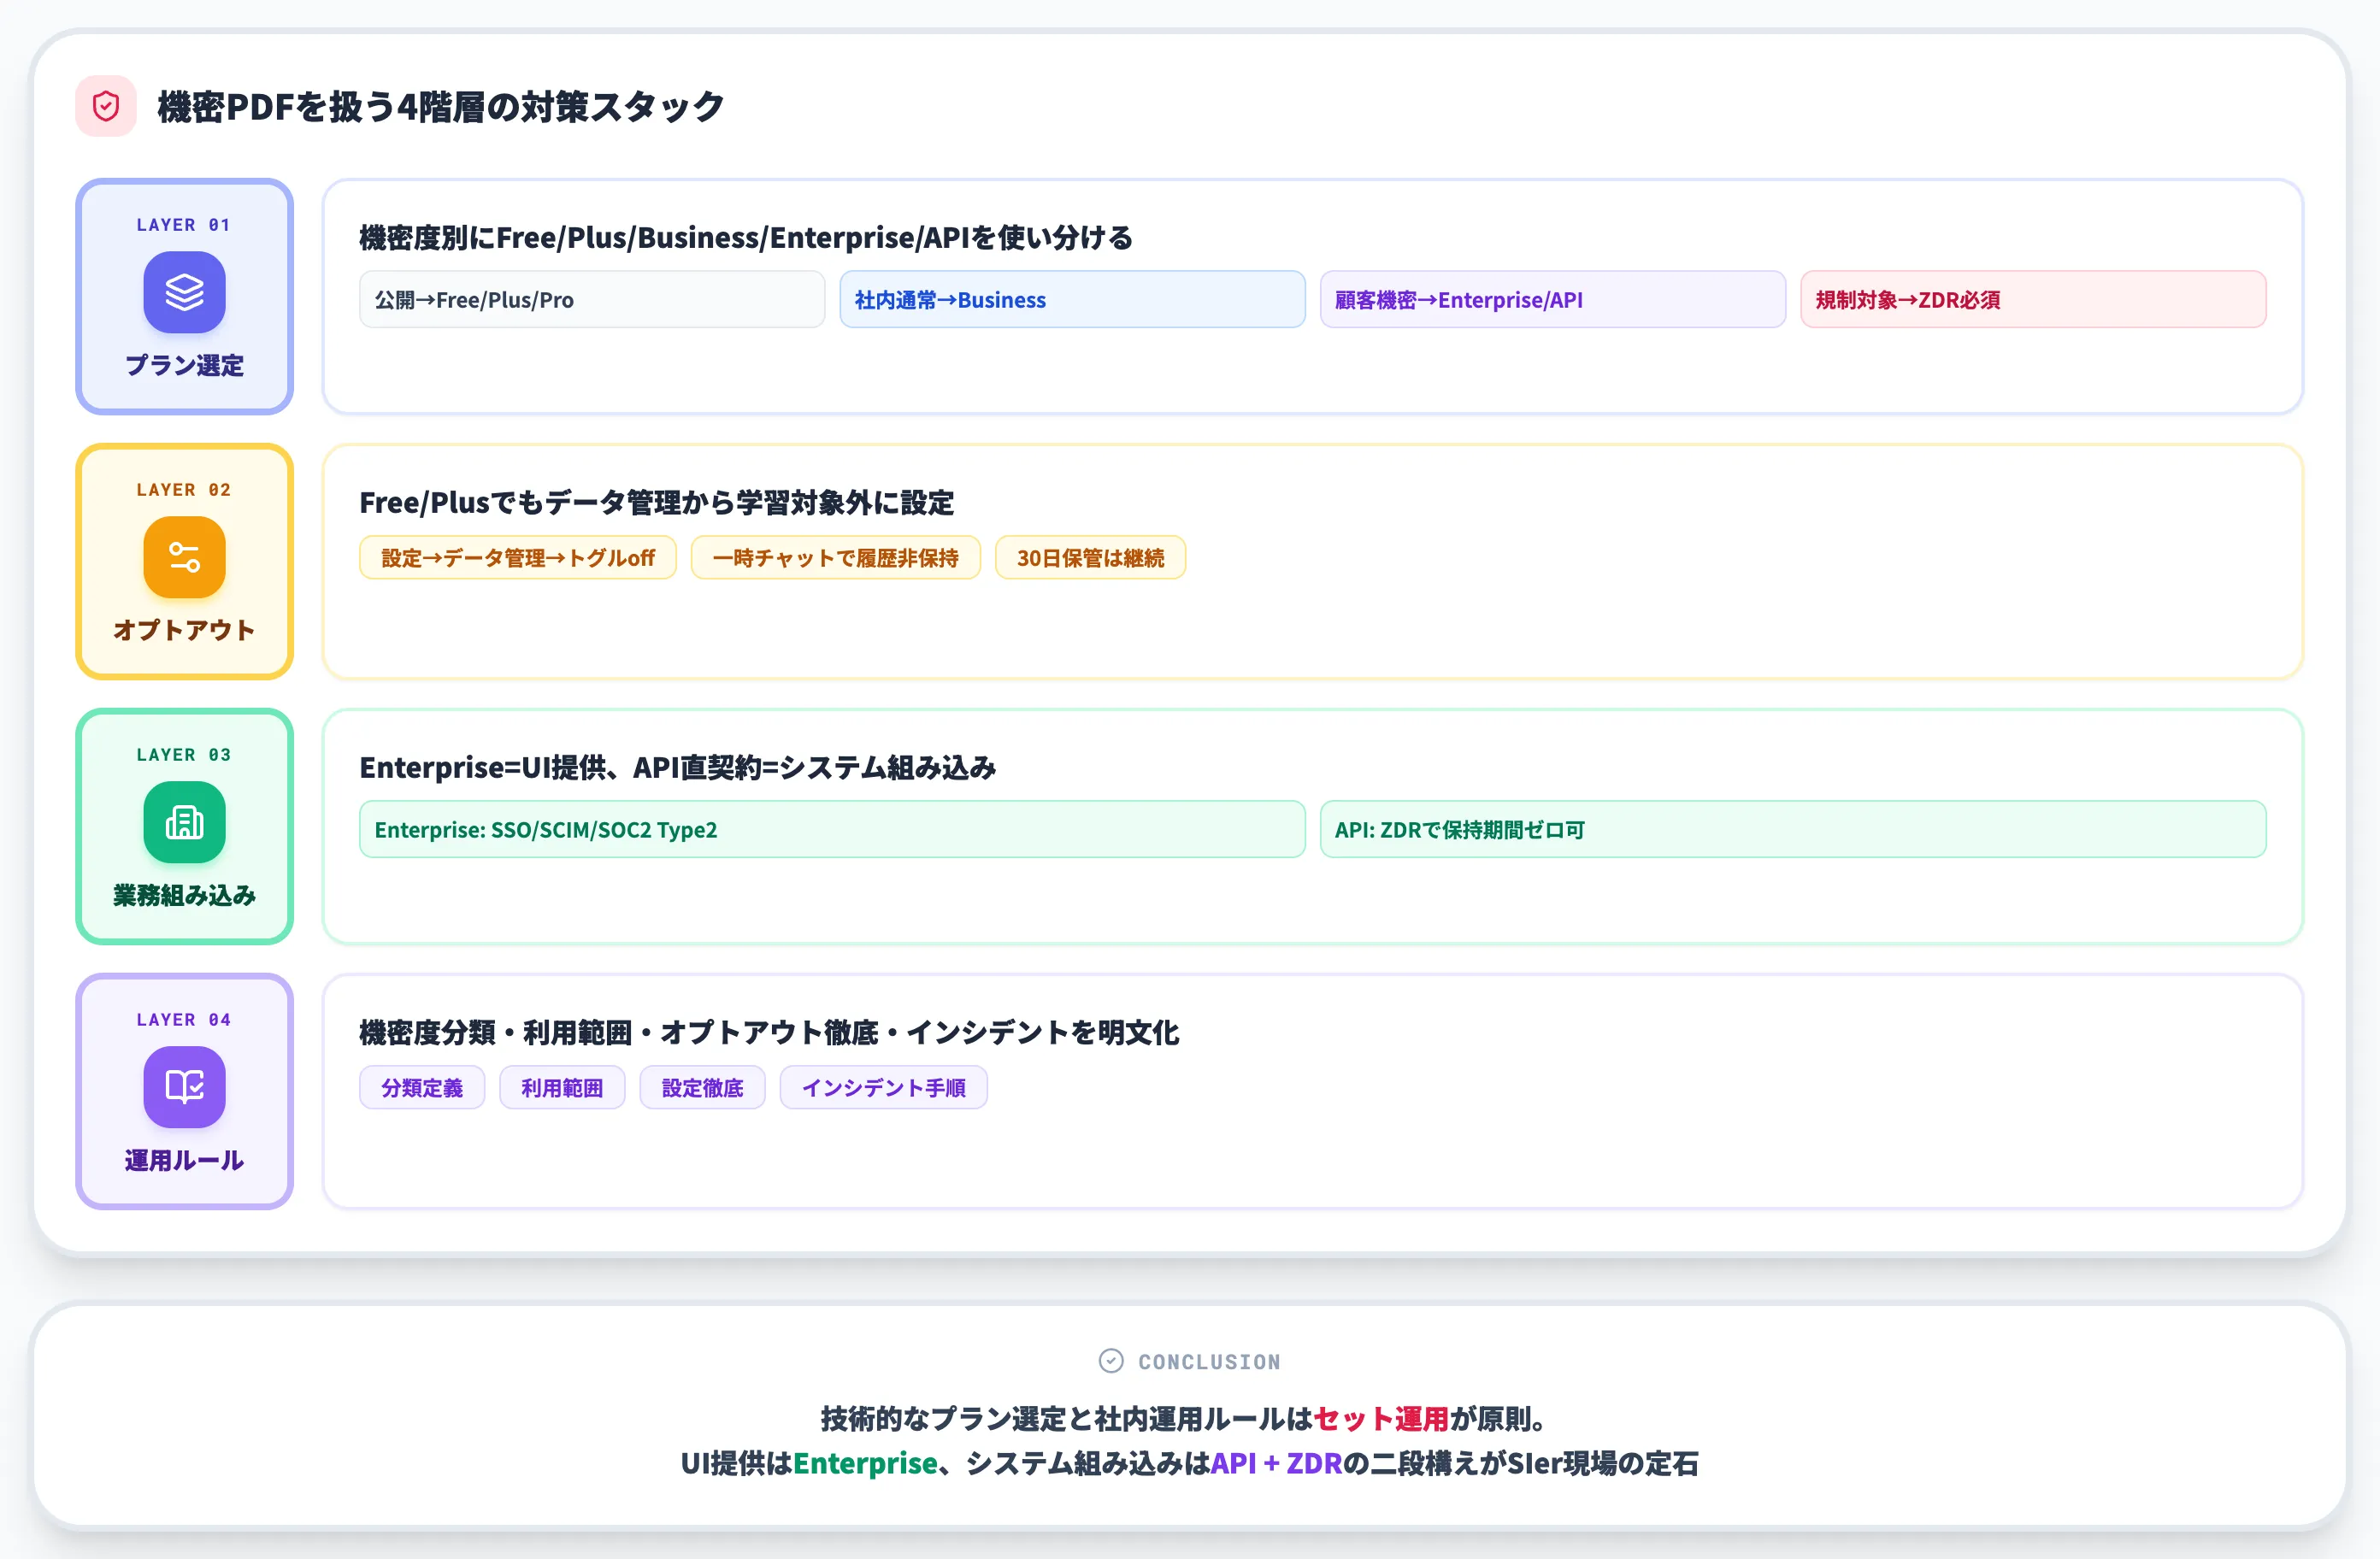This screenshot has width=2380, height=1559.
Task: Click the API: ZDRで保持期間ゼロ可 box
Action: (x=1793, y=829)
